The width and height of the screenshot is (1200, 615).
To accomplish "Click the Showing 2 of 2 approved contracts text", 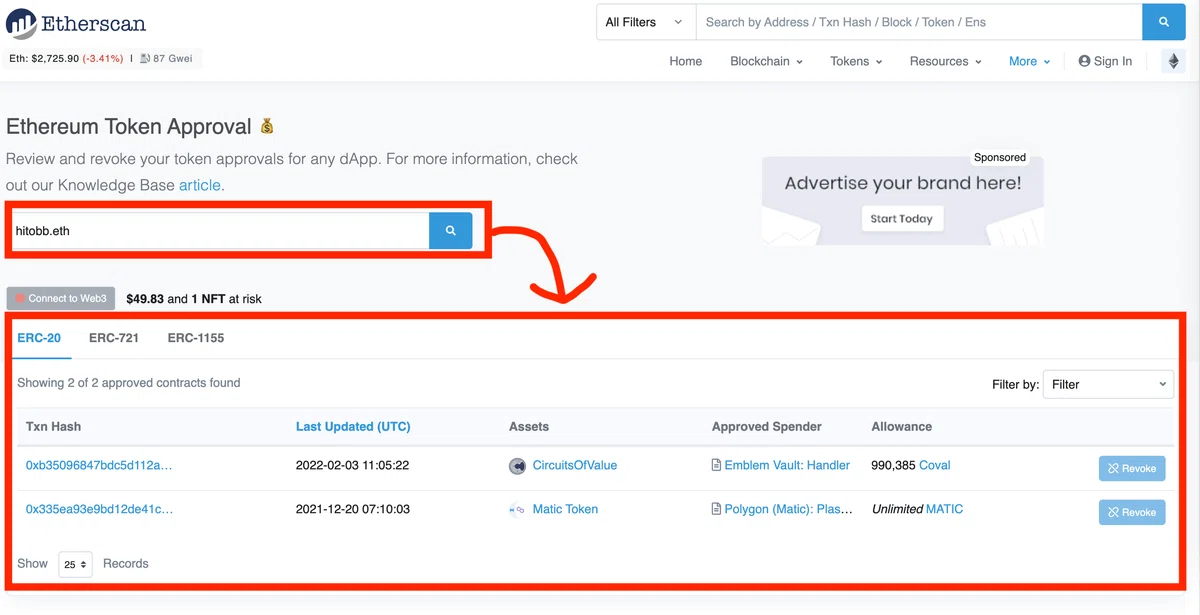I will click(129, 382).
